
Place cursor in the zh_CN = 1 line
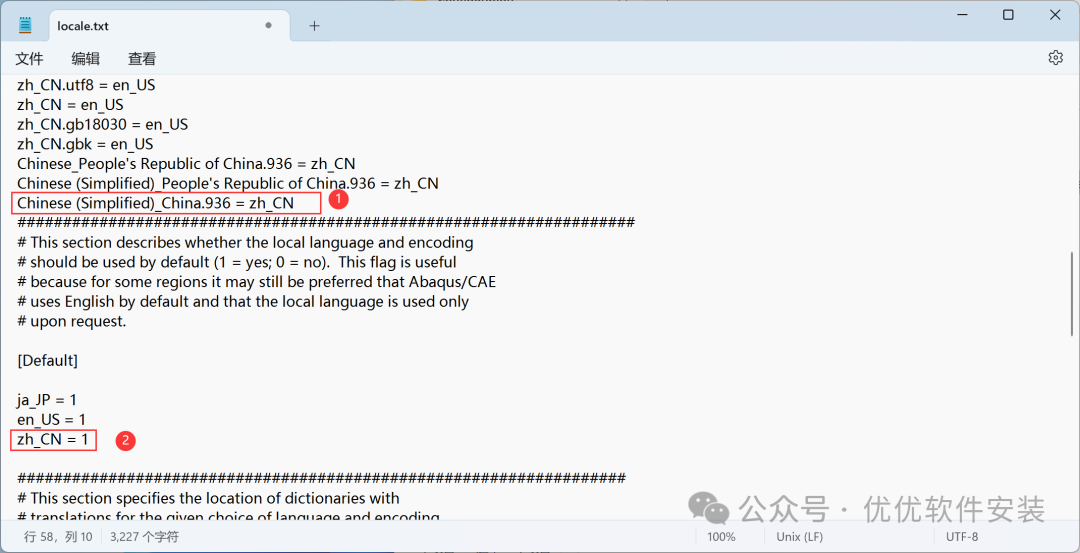[53, 440]
